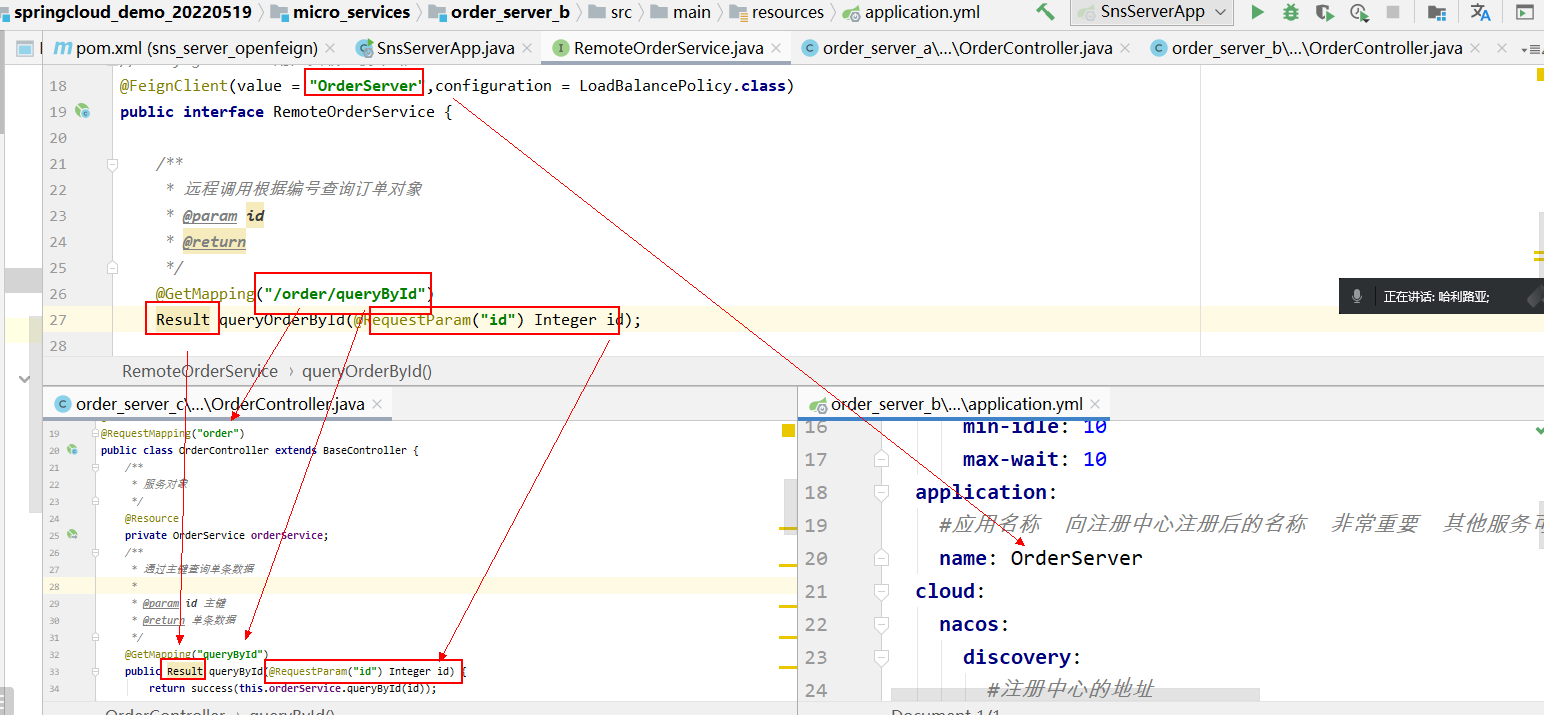This screenshot has width=1544, height=715.
Task: Close the order_server_b OrderController.java tab
Action: (1475, 48)
